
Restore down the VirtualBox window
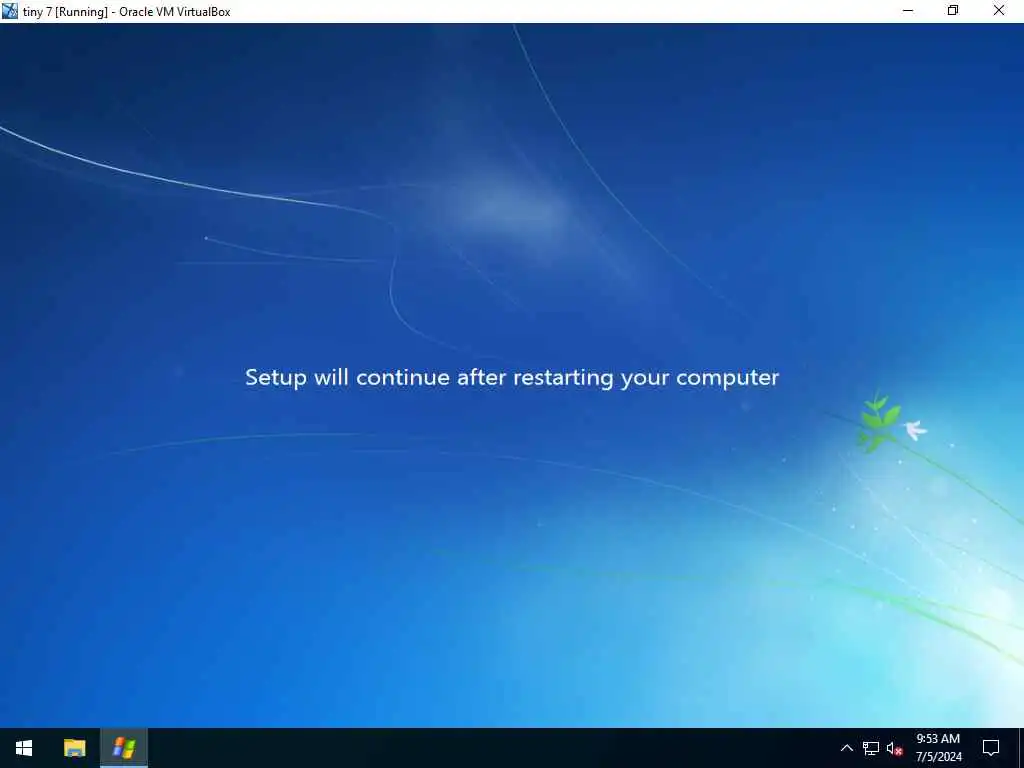(953, 11)
